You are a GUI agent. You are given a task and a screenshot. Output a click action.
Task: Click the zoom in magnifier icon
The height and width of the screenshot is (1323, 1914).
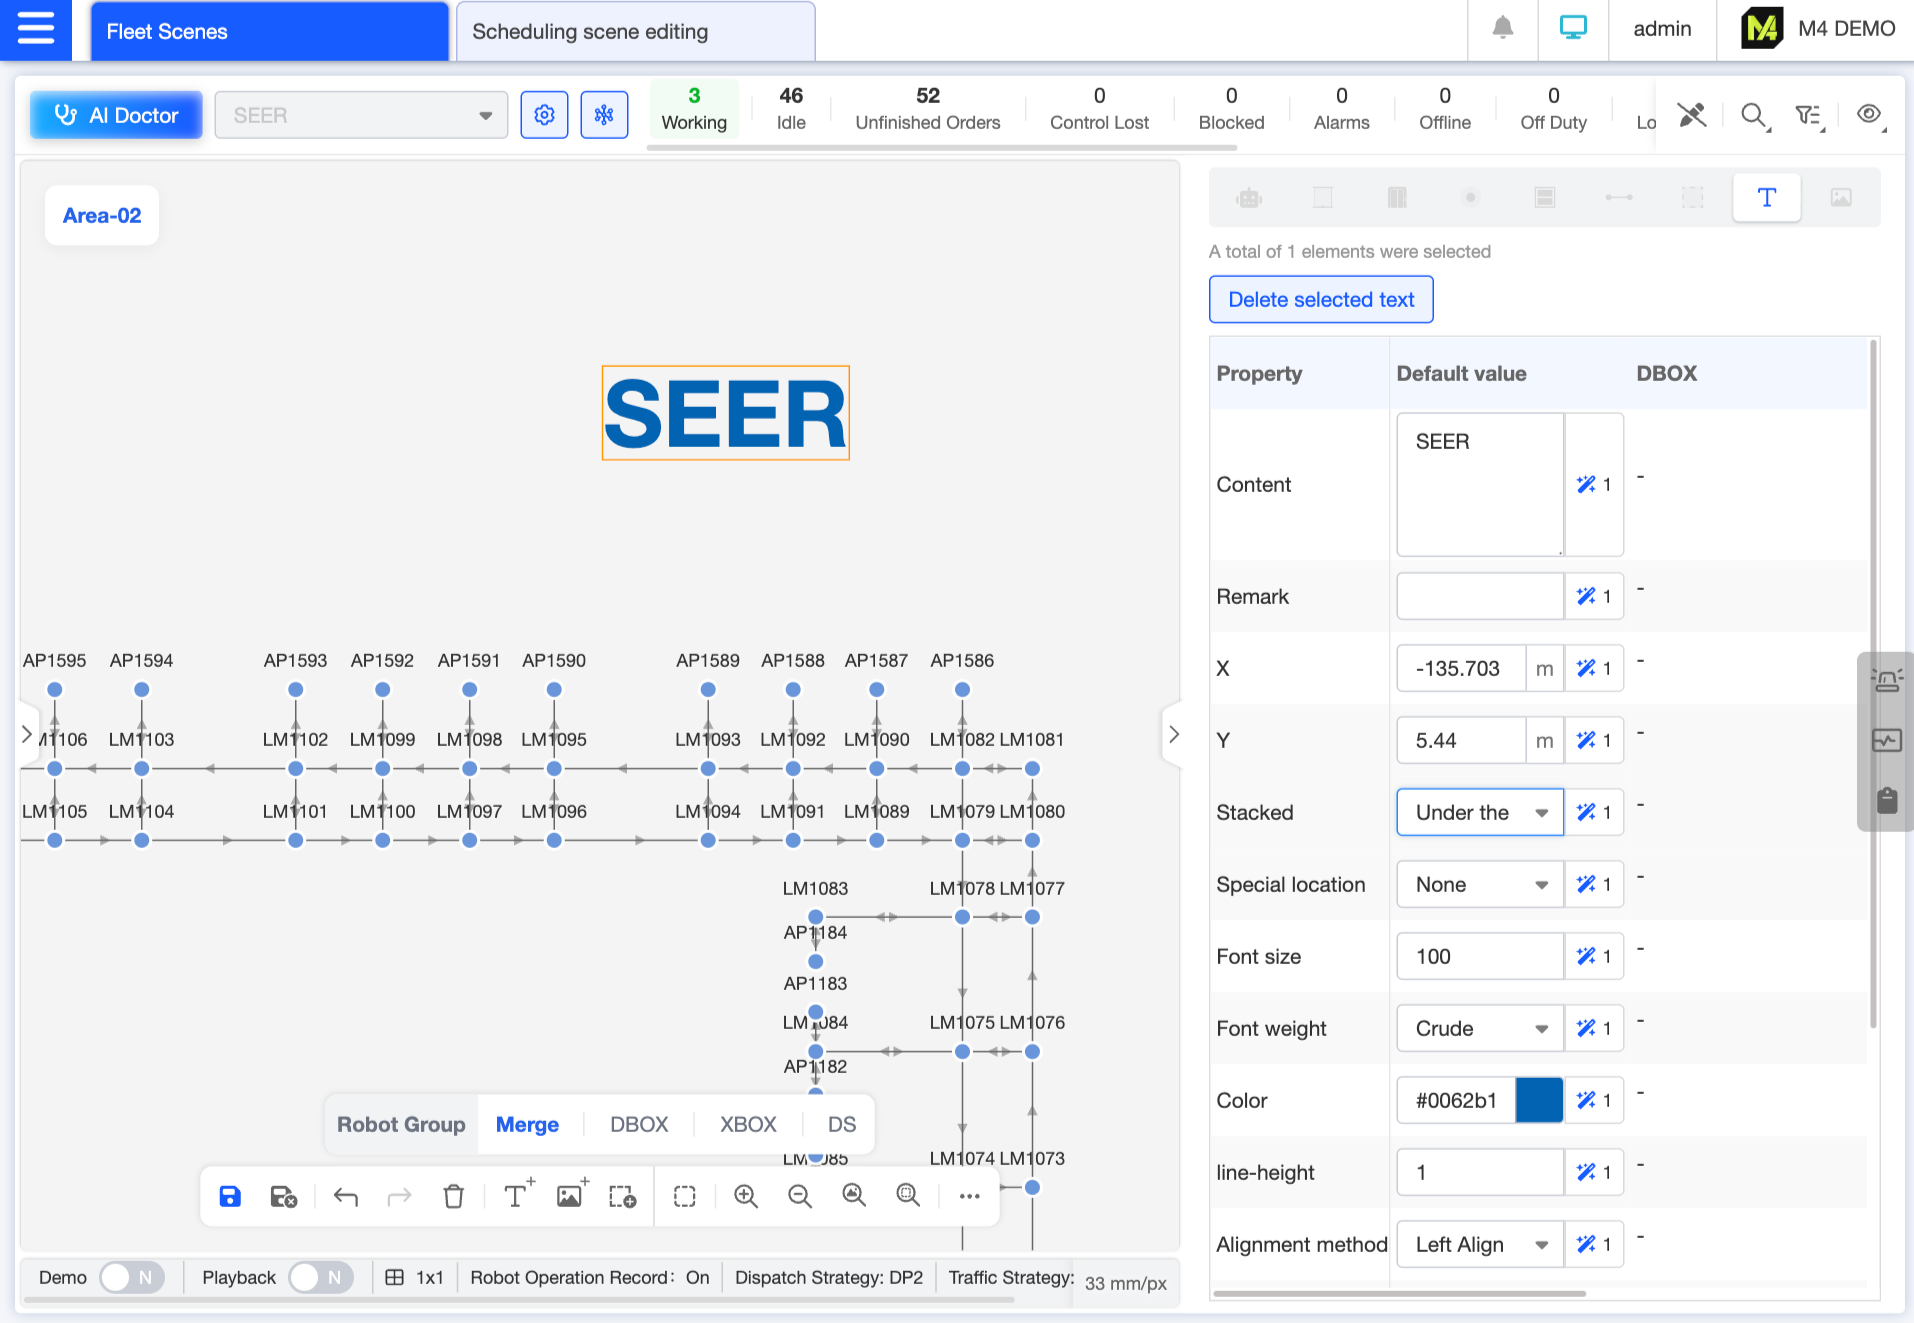(745, 1196)
